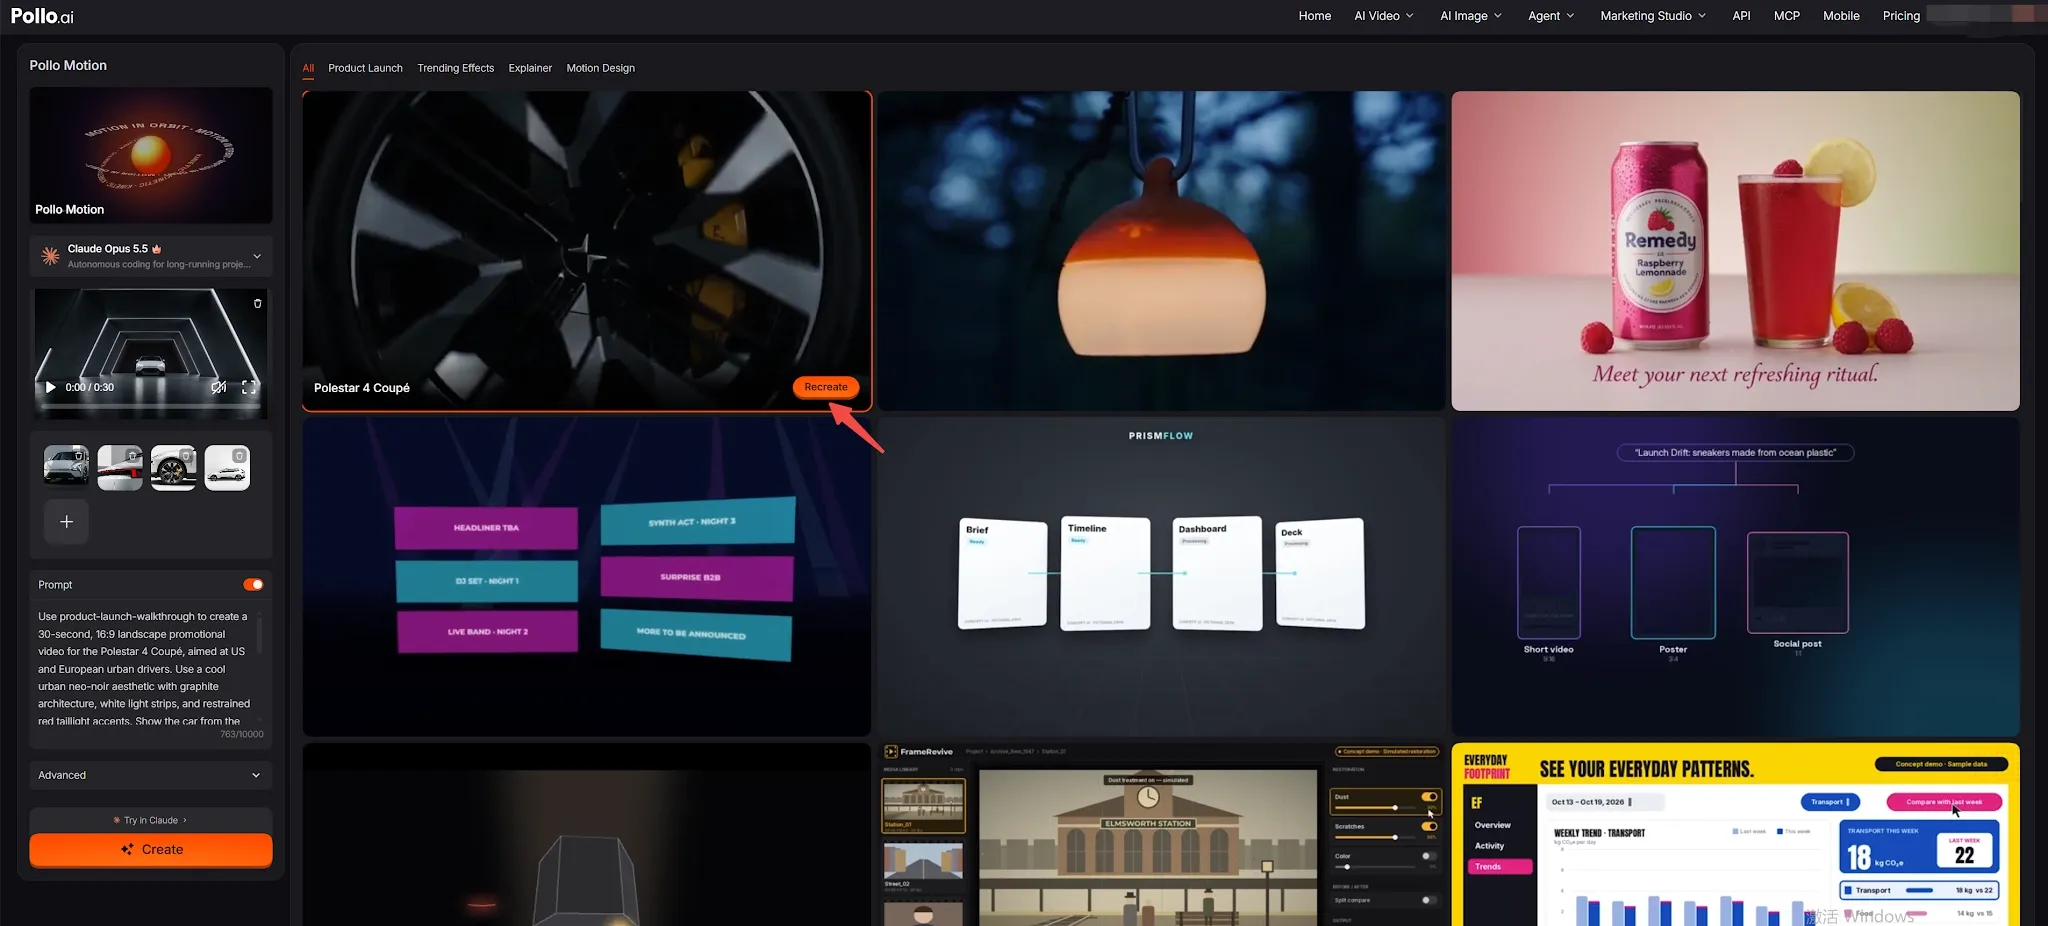This screenshot has width=2048, height=926.
Task: Follow the Try in Claude link
Action: point(151,820)
